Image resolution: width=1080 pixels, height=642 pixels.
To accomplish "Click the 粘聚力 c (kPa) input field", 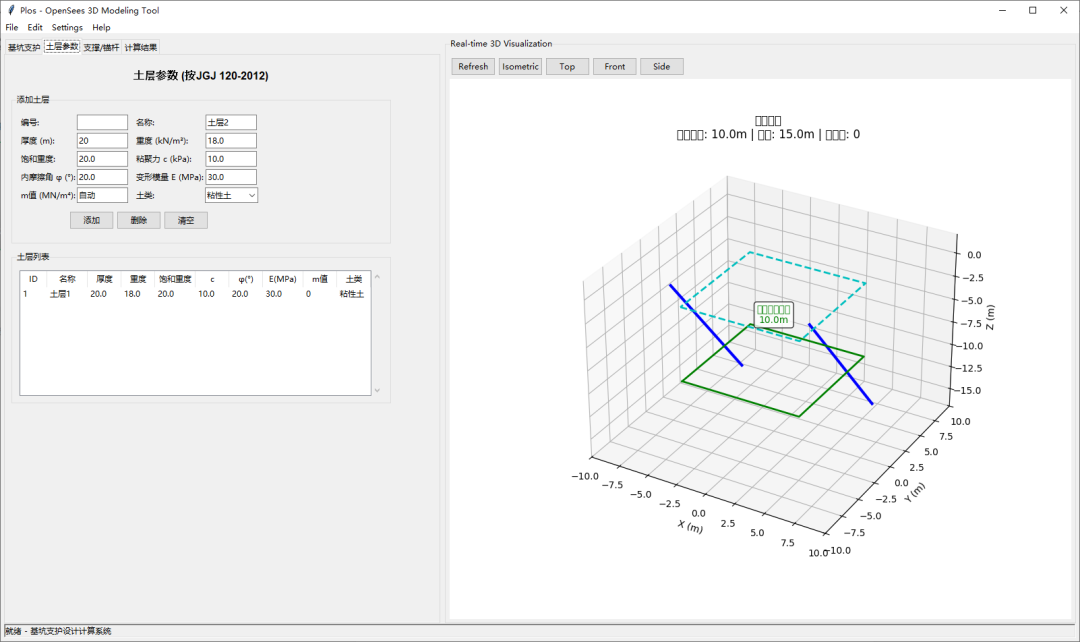I will tap(231, 159).
